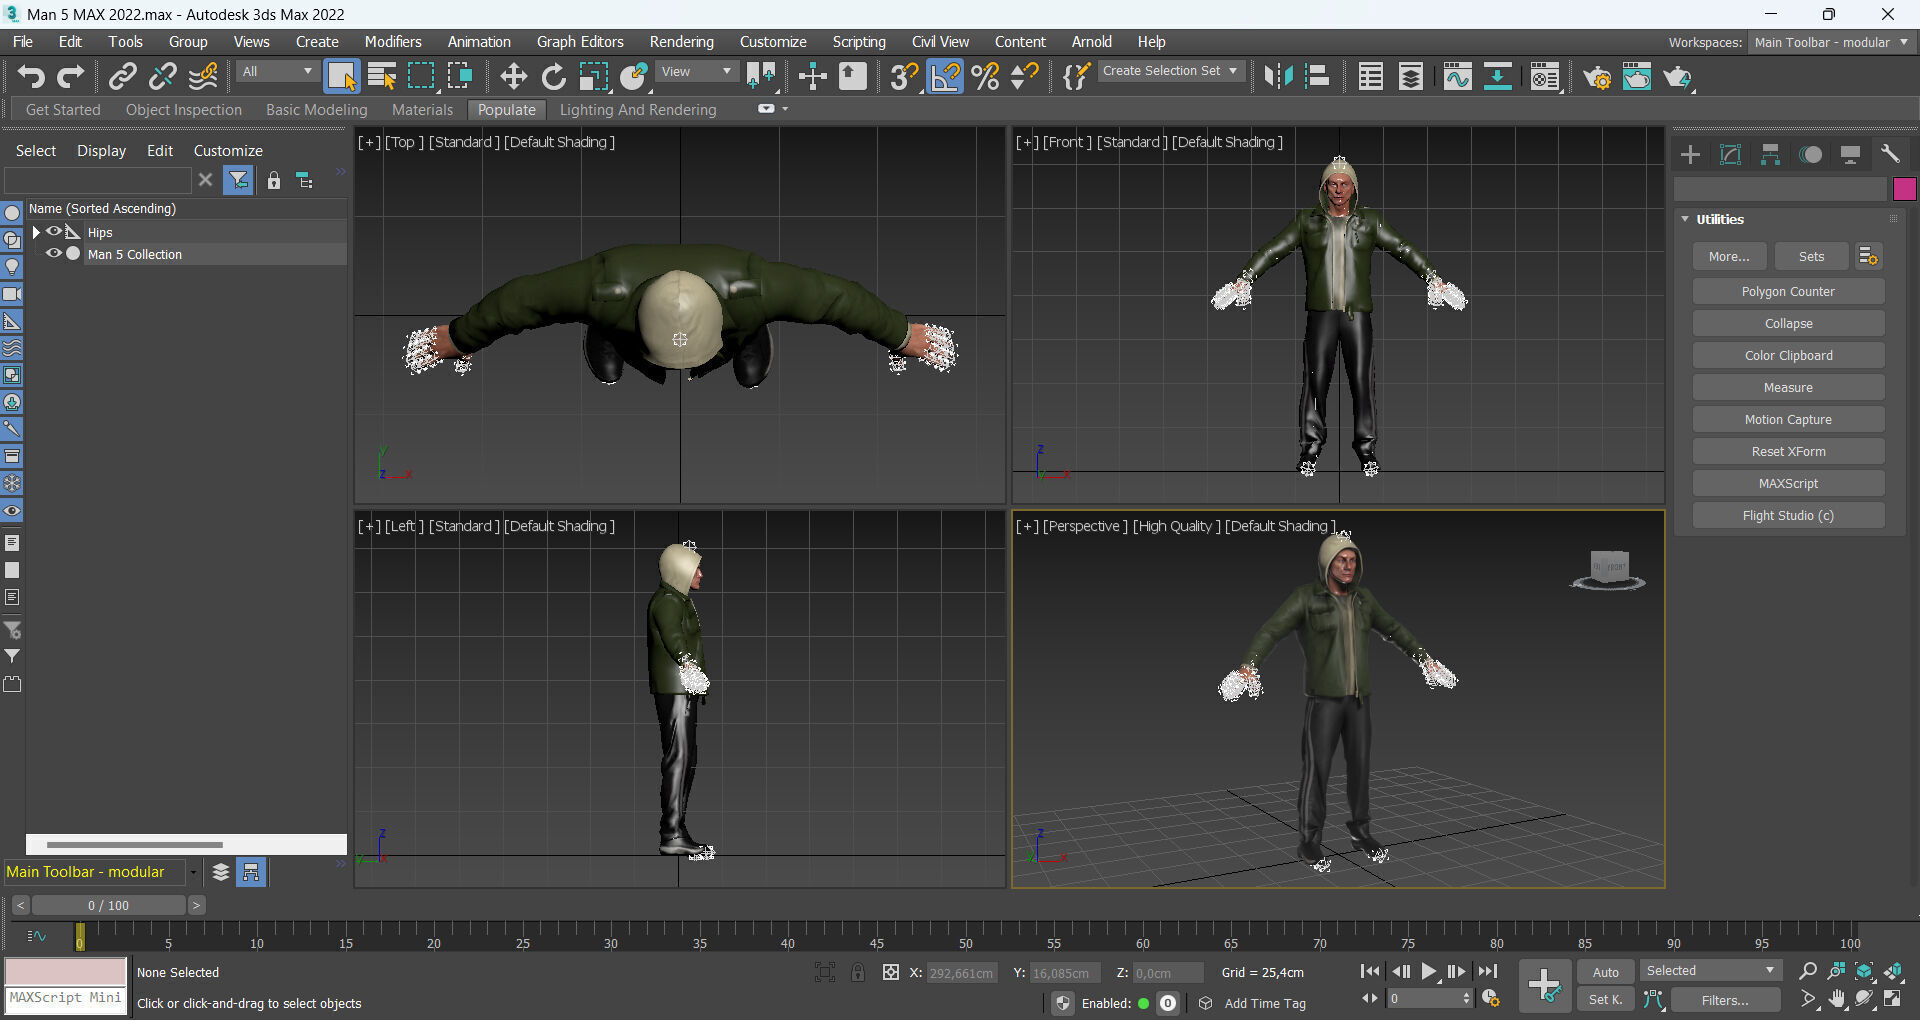The height and width of the screenshot is (1020, 1920).
Task: Open the Rendering menu
Action: (x=682, y=42)
